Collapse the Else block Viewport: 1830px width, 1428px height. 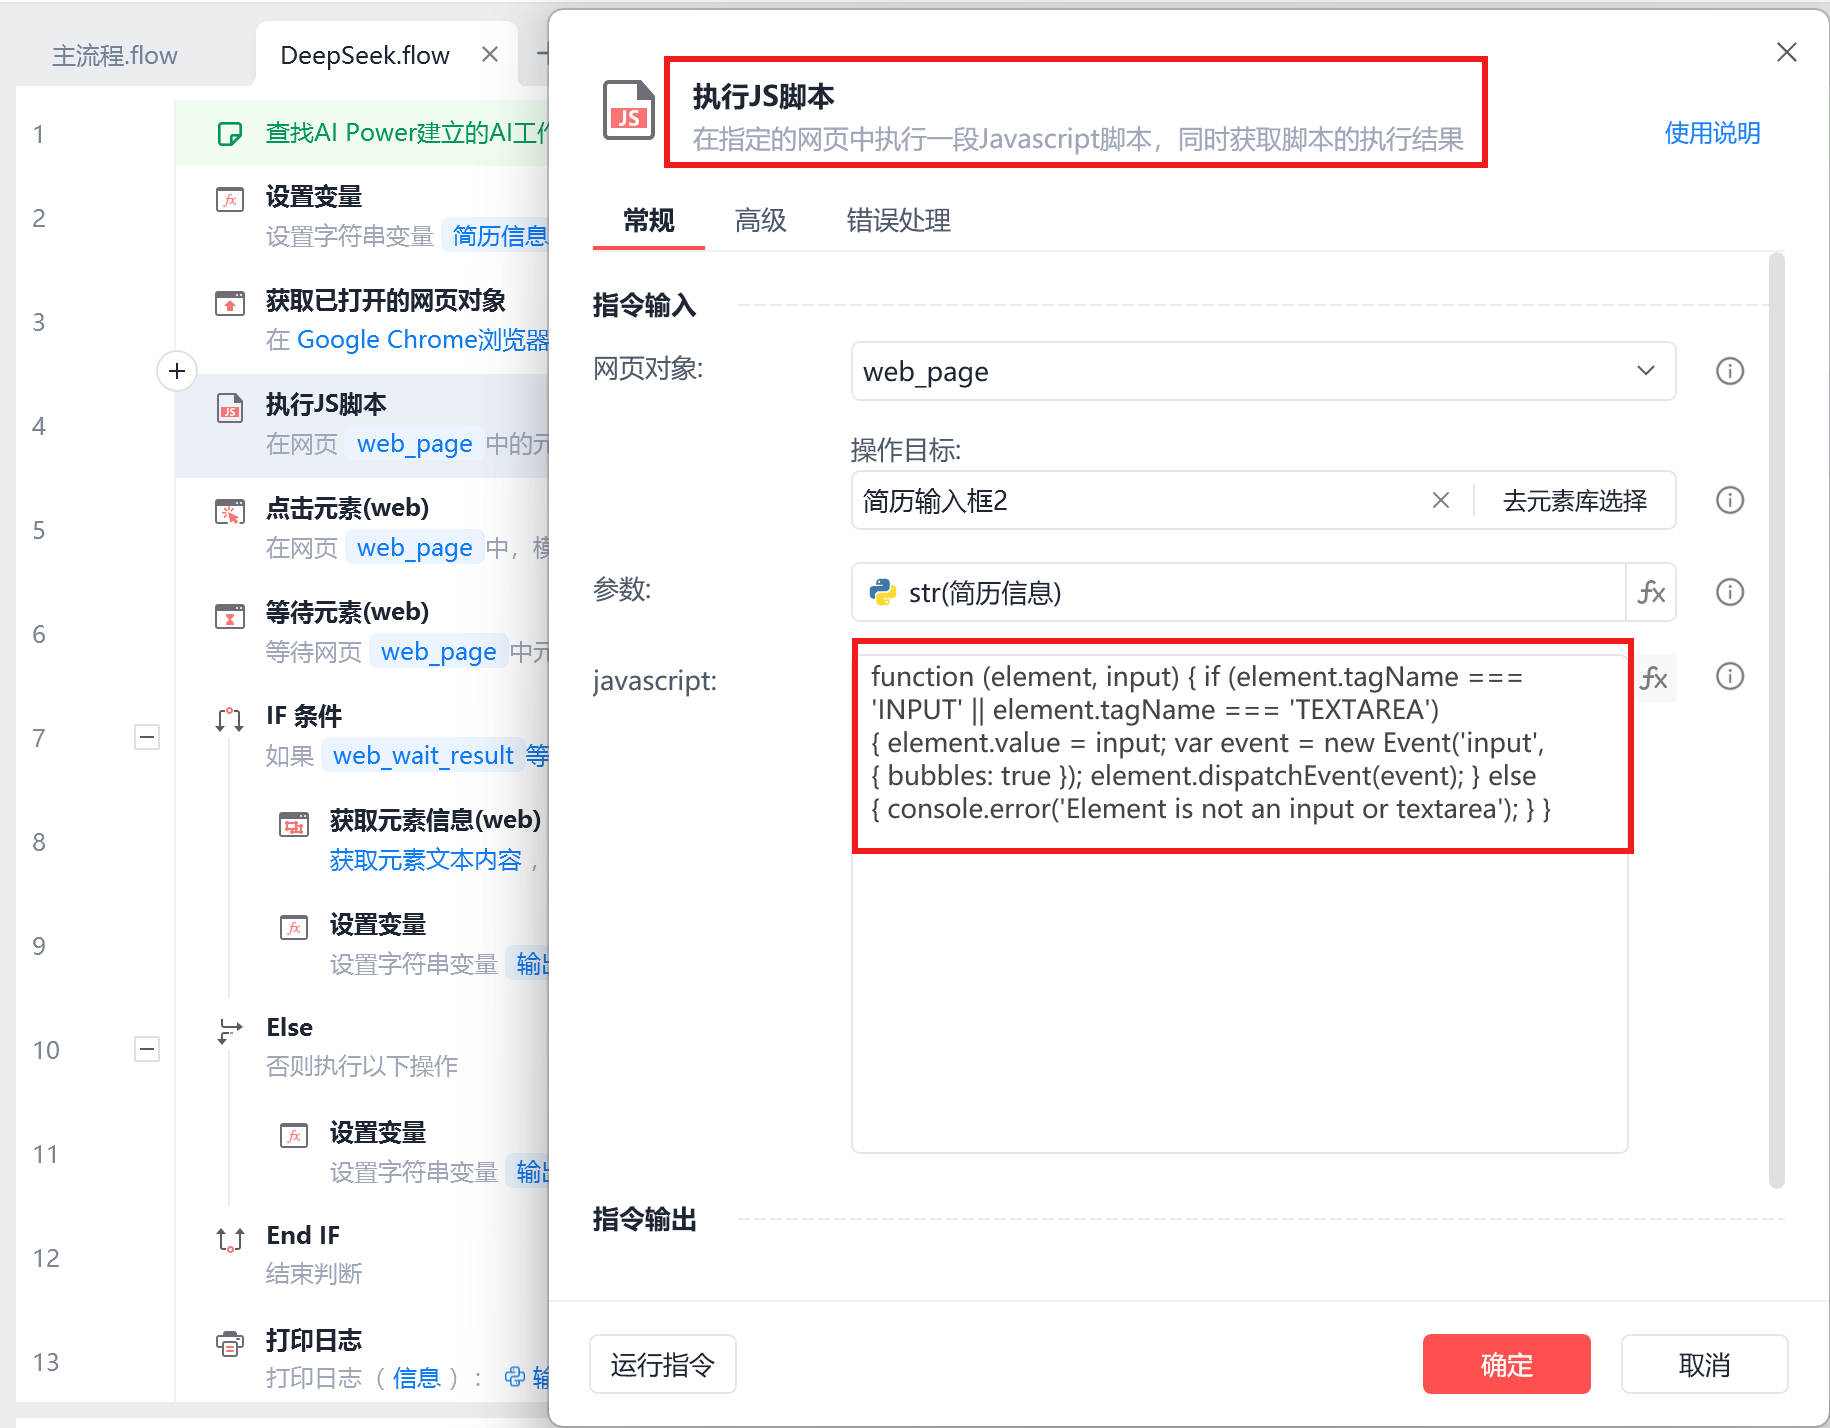(147, 1049)
